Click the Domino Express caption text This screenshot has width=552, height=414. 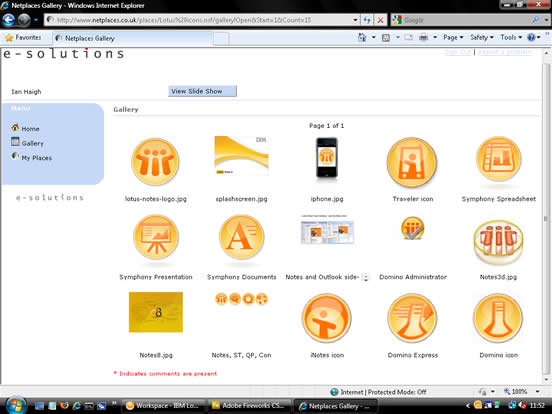click(413, 355)
